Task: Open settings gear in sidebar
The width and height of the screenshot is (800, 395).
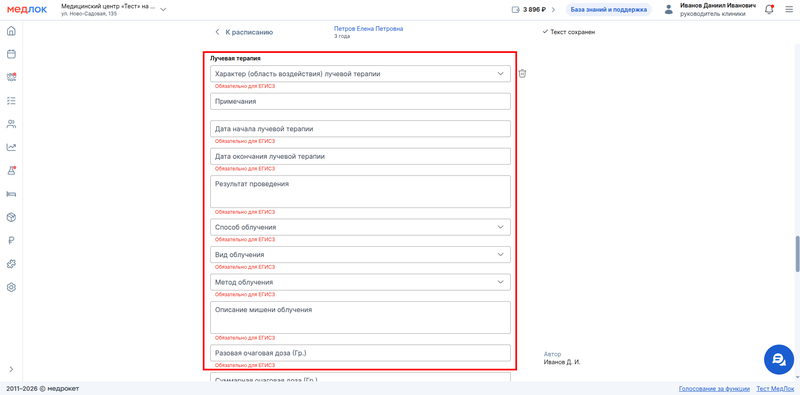Action: [x=11, y=287]
